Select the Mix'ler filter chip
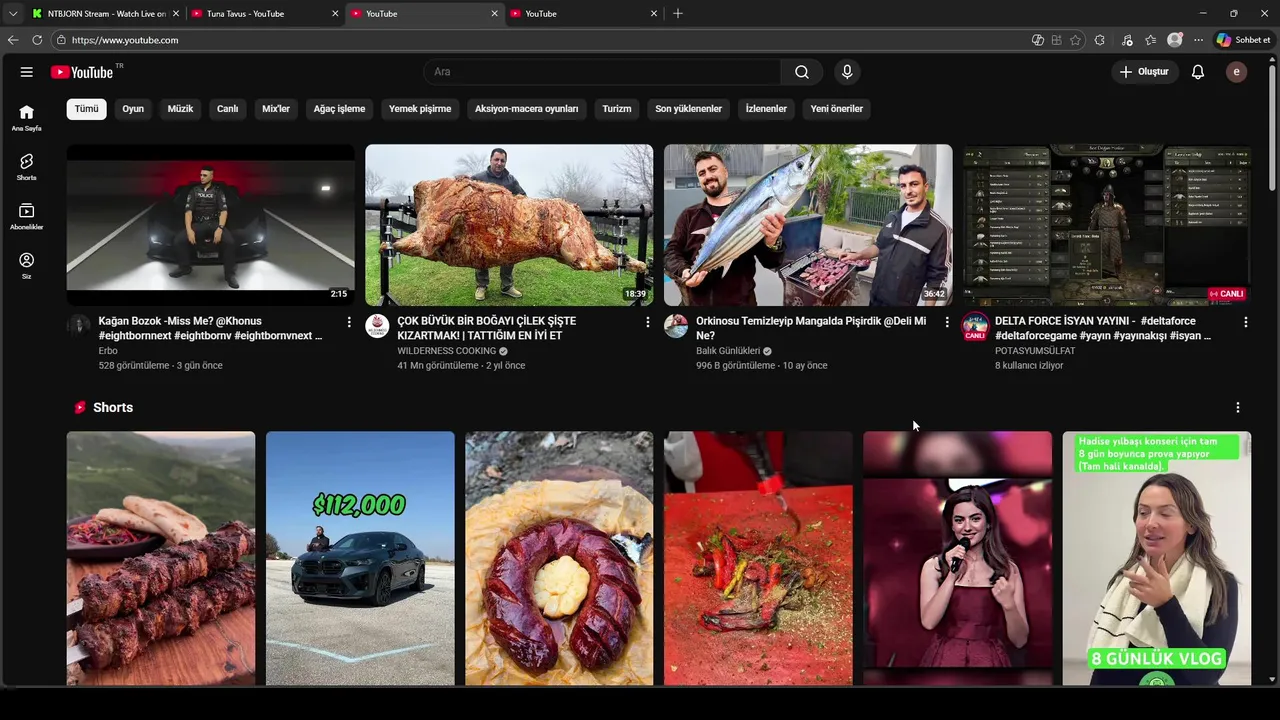The width and height of the screenshot is (1280, 720). (276, 109)
